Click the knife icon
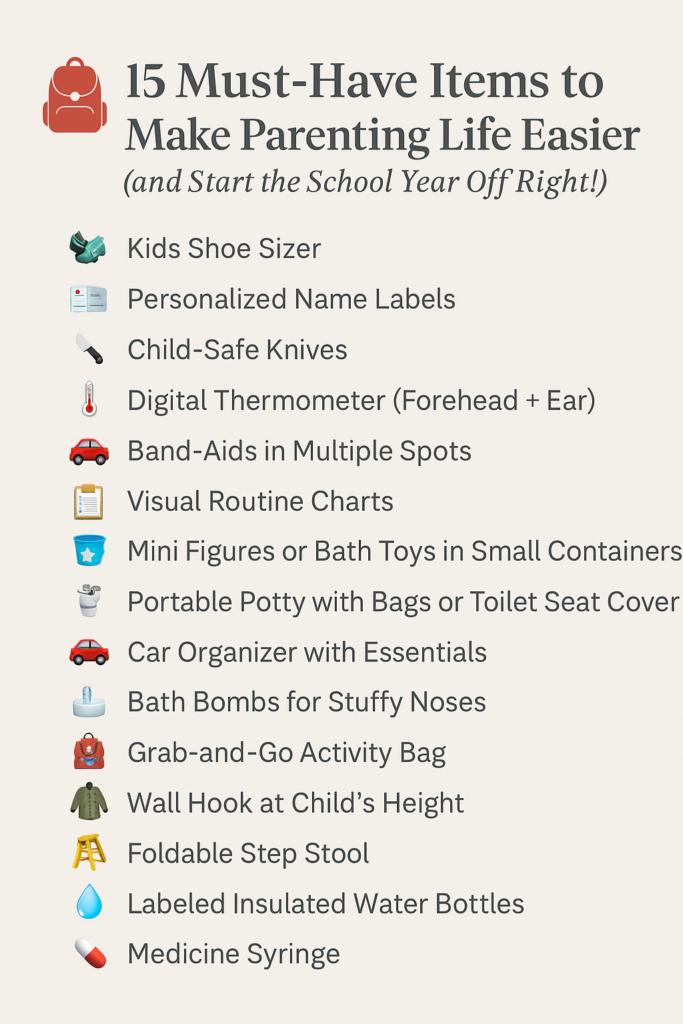The width and height of the screenshot is (683, 1024). click(88, 349)
